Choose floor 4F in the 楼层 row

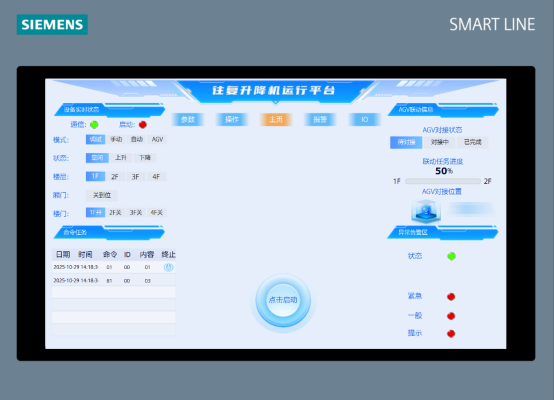pyautogui.click(x=156, y=176)
